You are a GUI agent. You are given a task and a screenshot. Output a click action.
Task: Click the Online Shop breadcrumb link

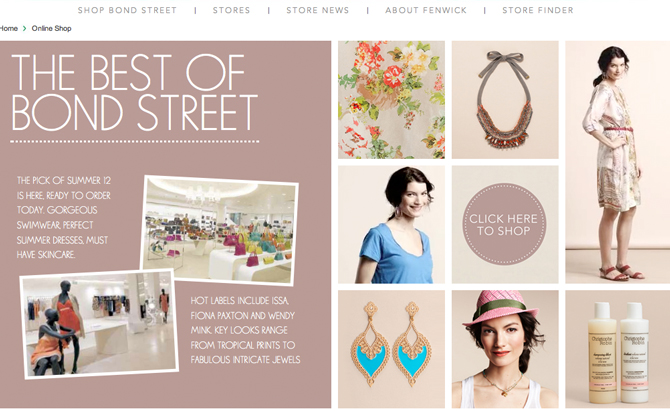[51, 29]
